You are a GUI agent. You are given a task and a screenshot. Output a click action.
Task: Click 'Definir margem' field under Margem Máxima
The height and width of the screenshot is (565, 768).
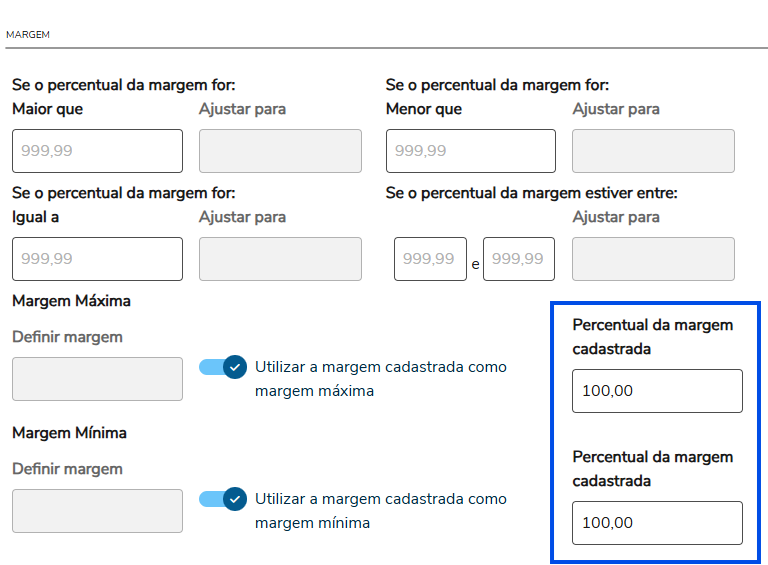[97, 379]
